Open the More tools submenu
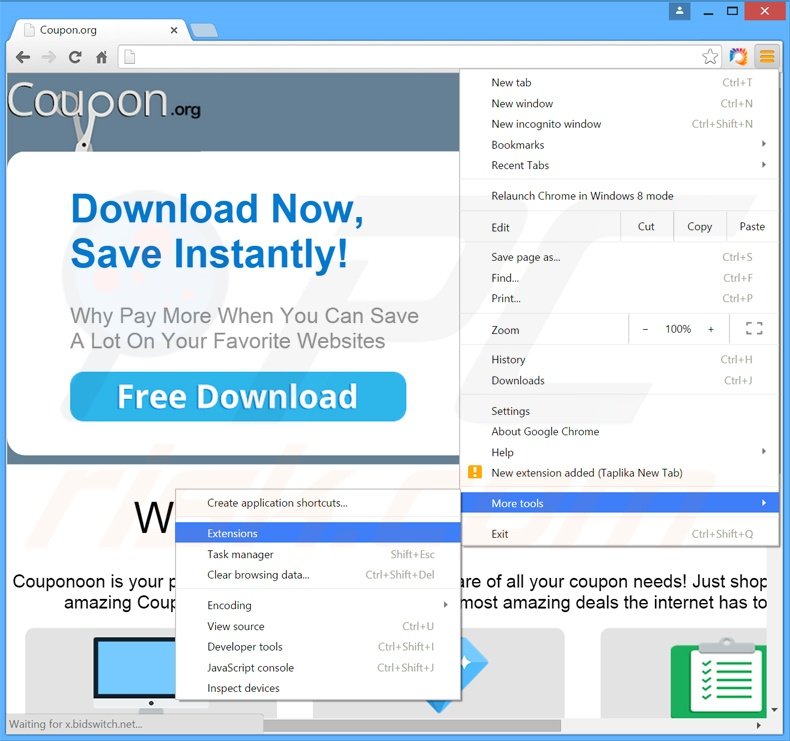 click(620, 503)
